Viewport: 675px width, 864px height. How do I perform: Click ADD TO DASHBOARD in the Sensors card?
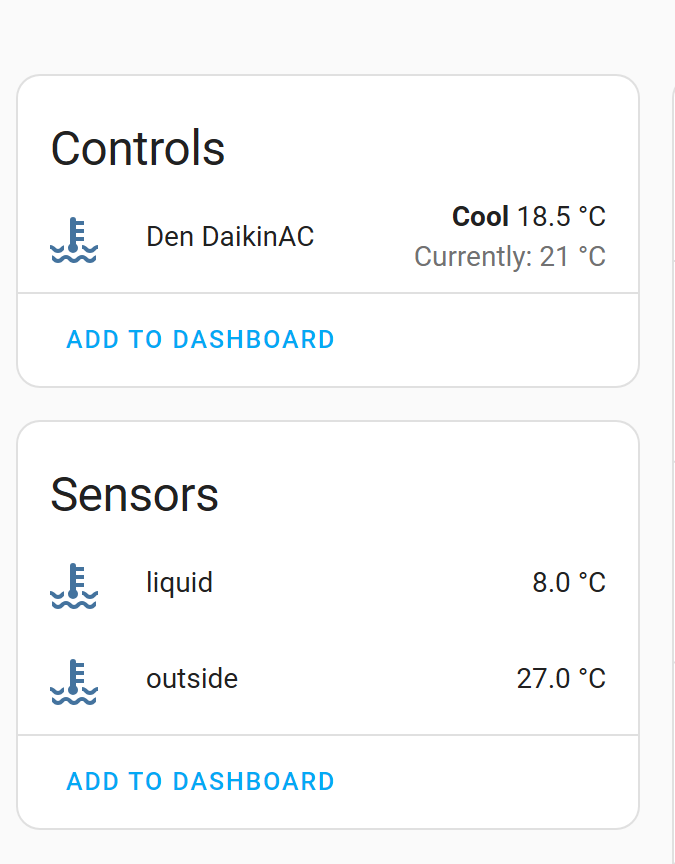tap(200, 781)
